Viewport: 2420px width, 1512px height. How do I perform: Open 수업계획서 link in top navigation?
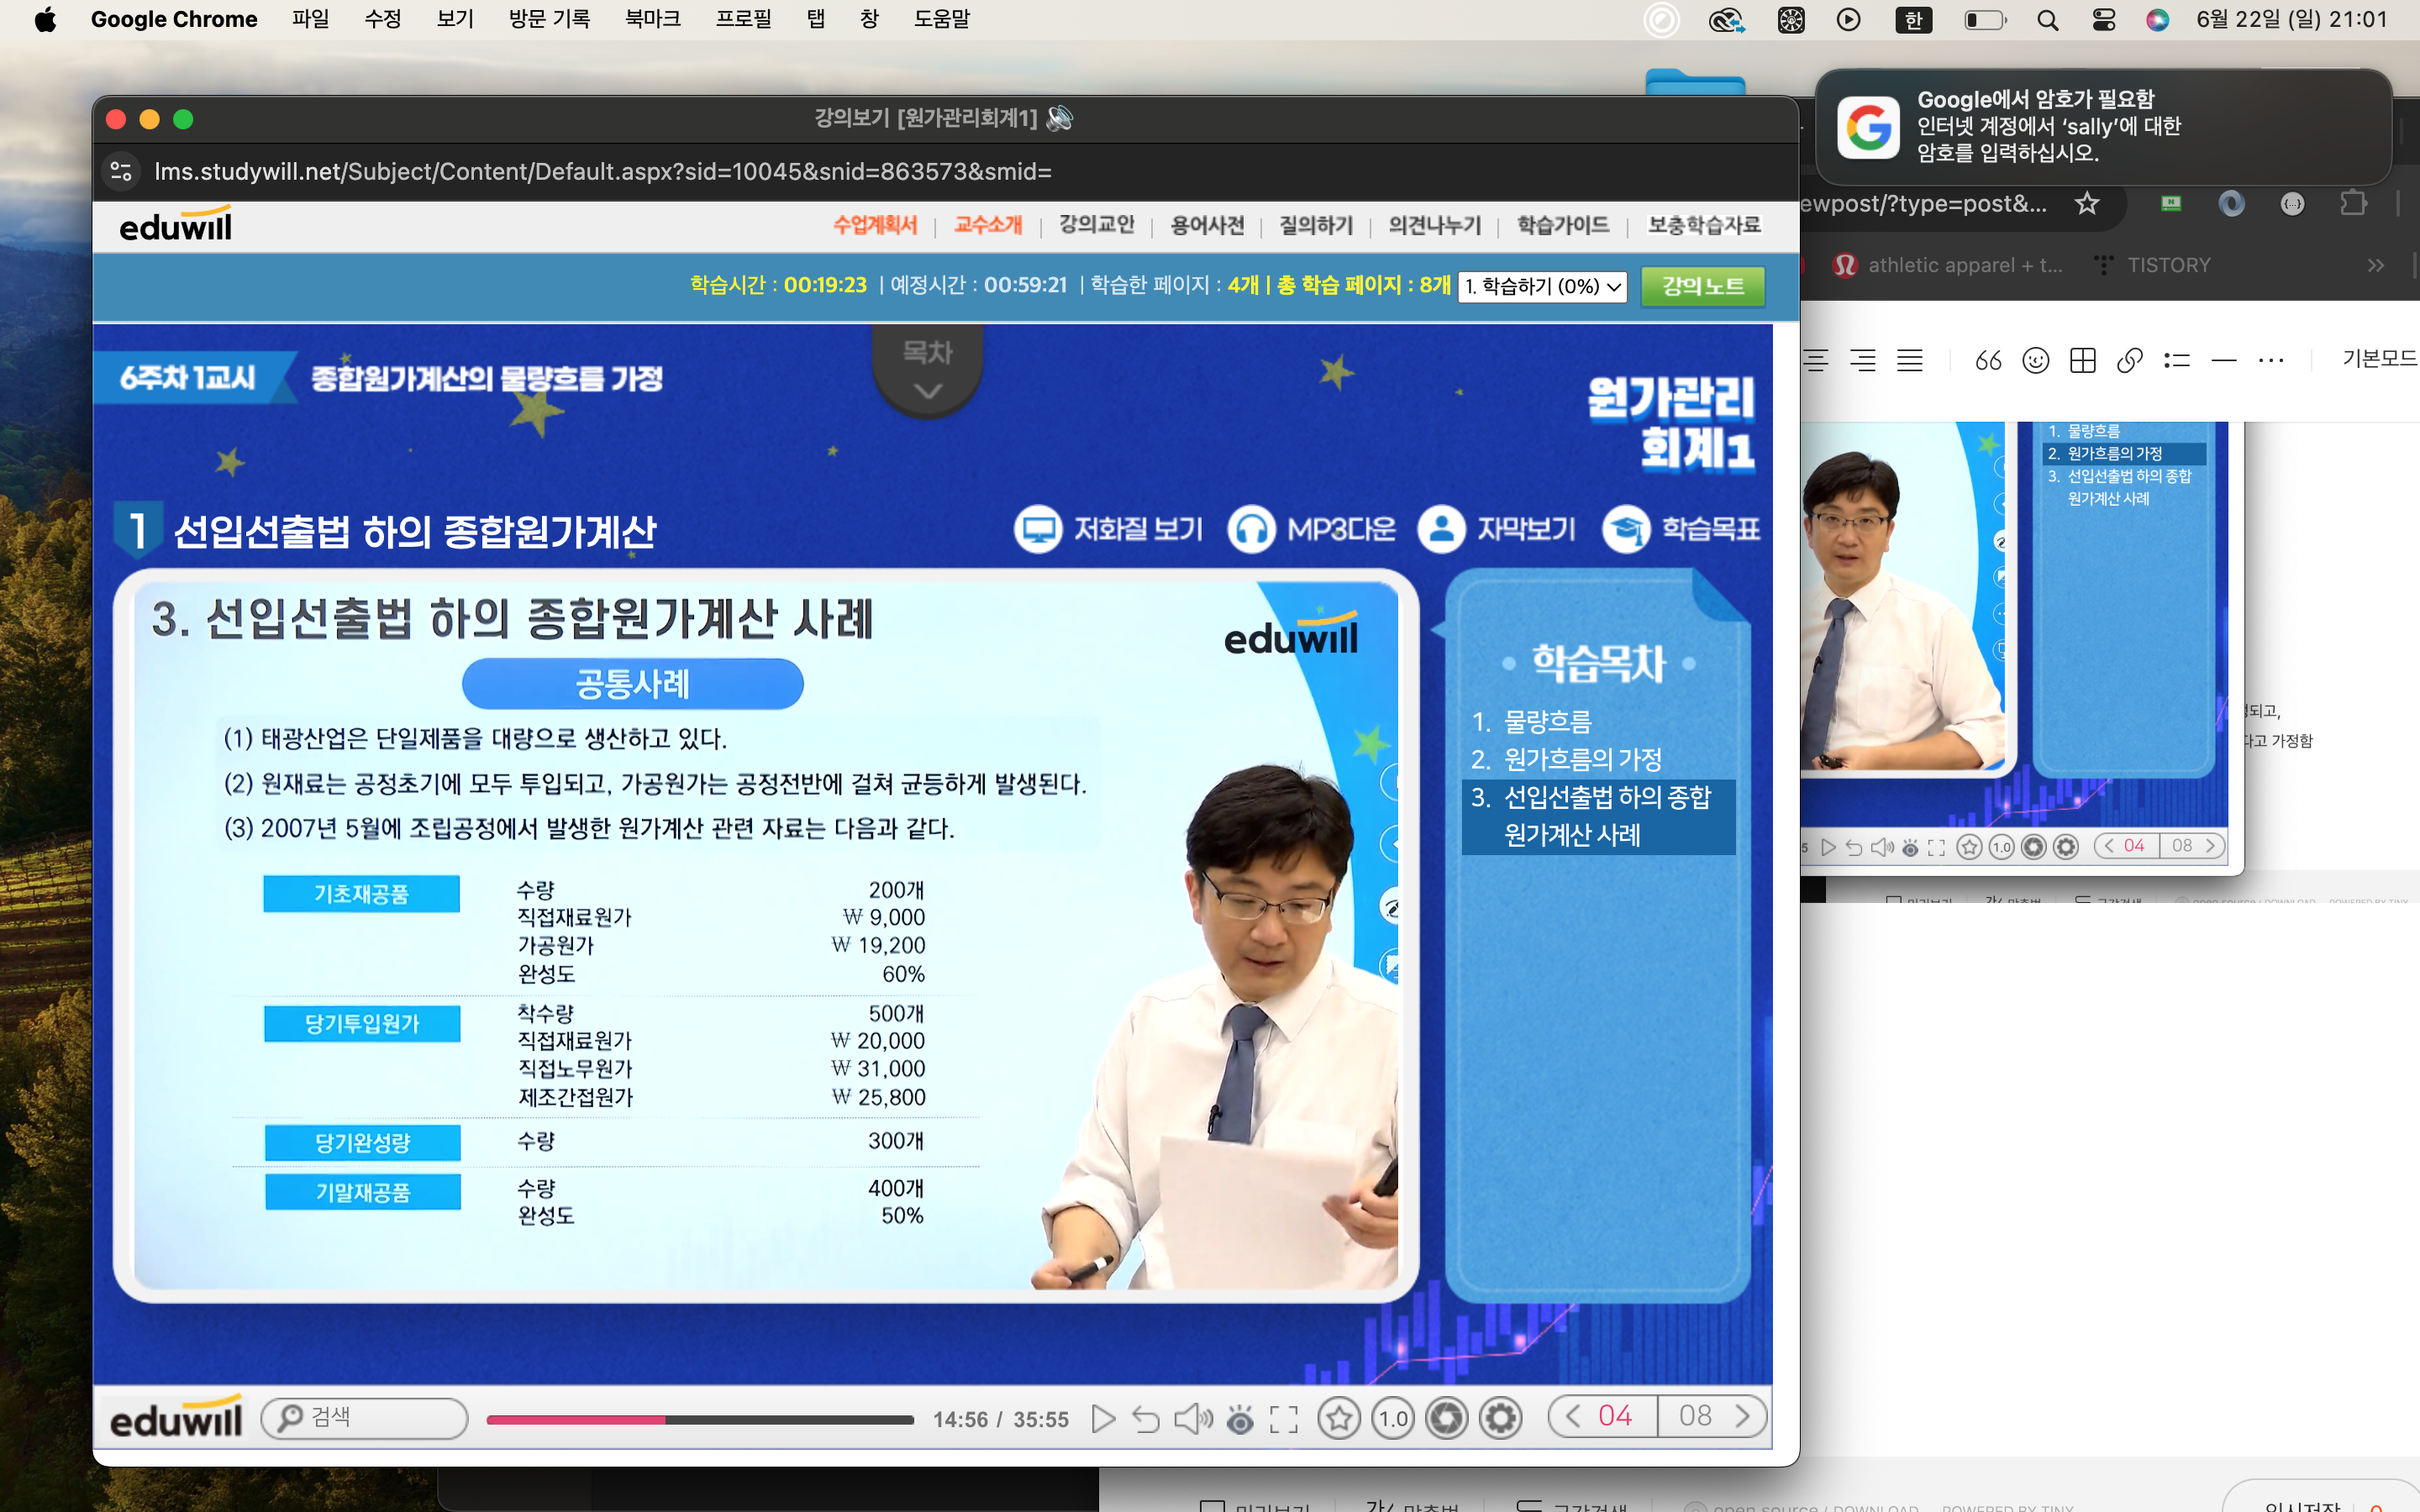click(x=874, y=225)
